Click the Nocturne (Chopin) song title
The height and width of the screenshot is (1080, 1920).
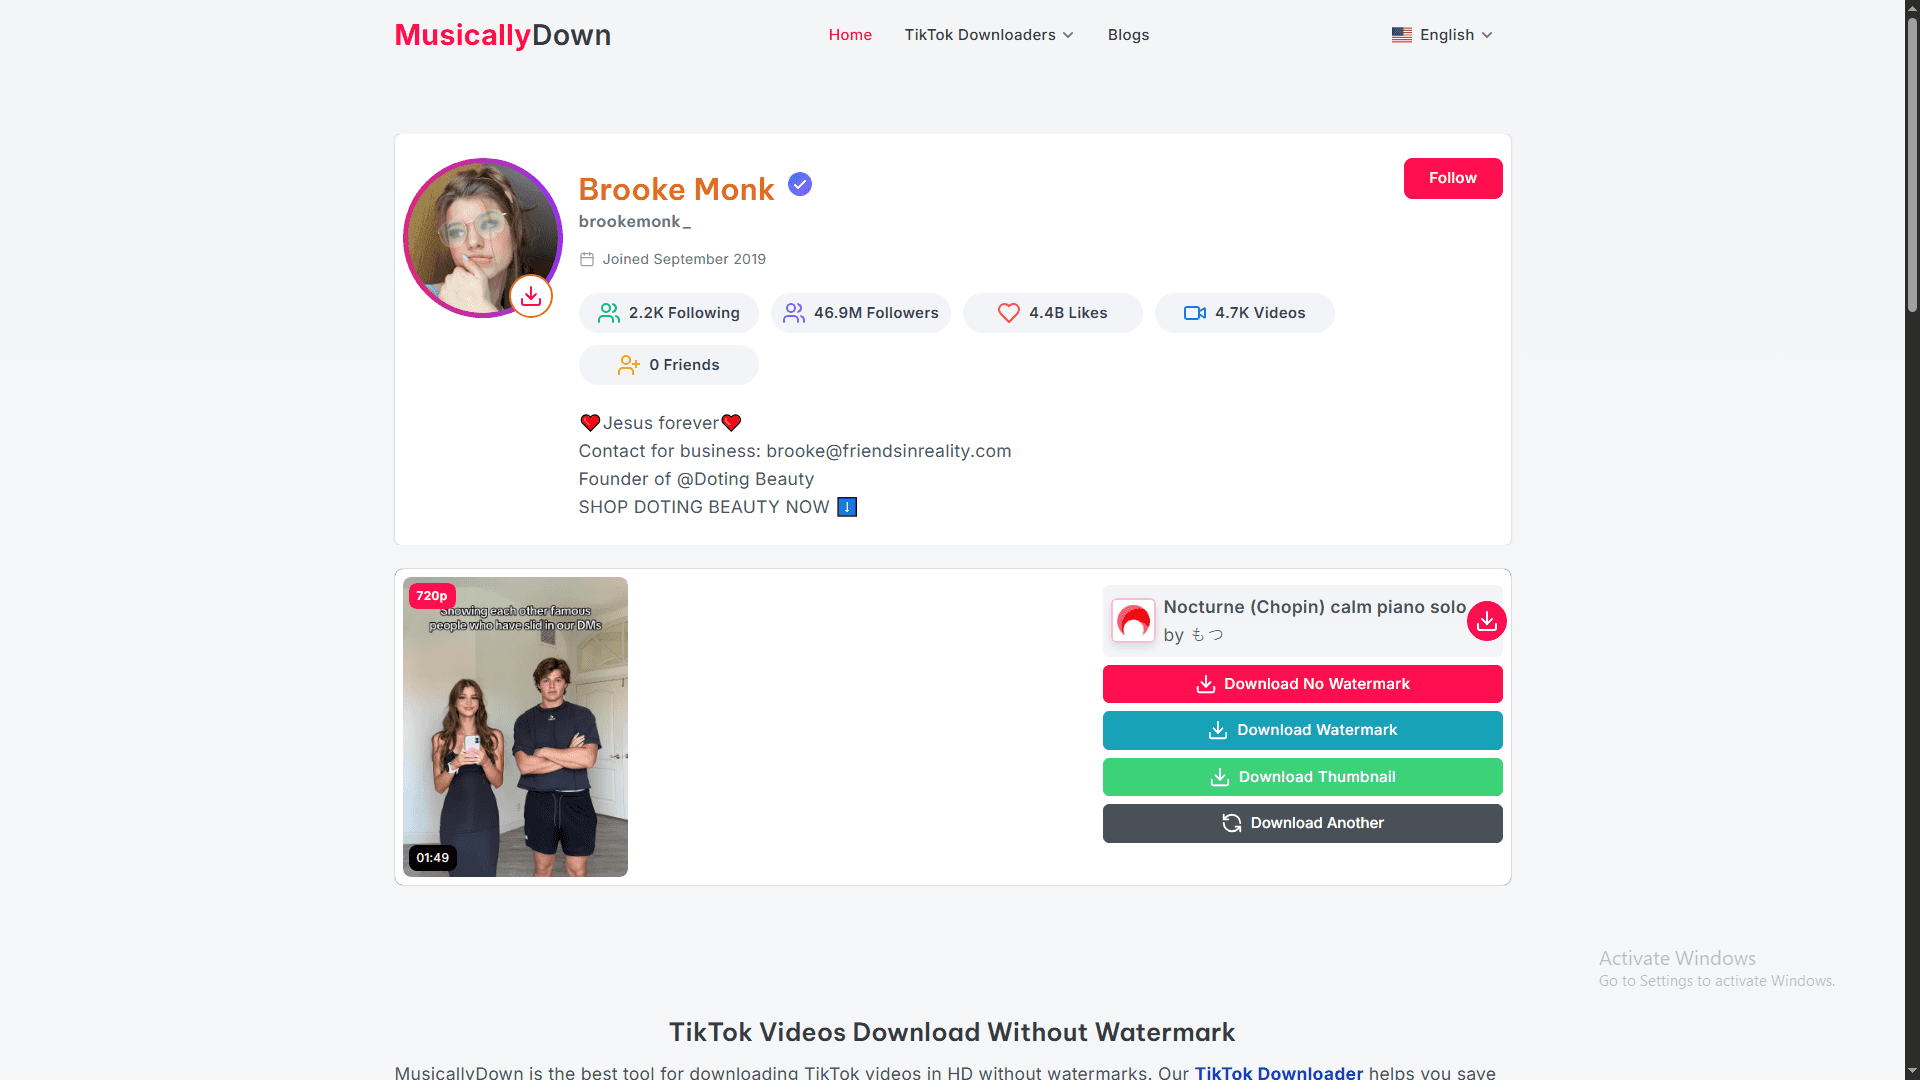point(1314,607)
